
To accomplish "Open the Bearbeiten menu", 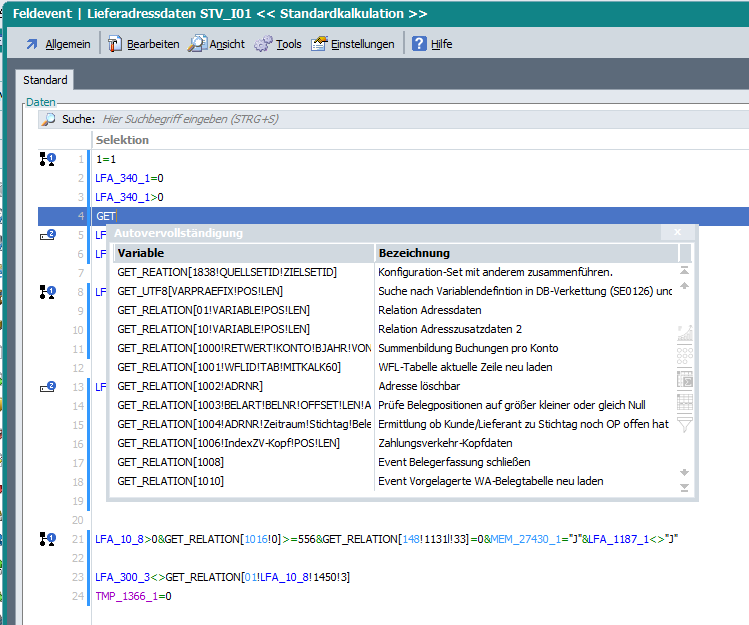I will click(x=144, y=44).
